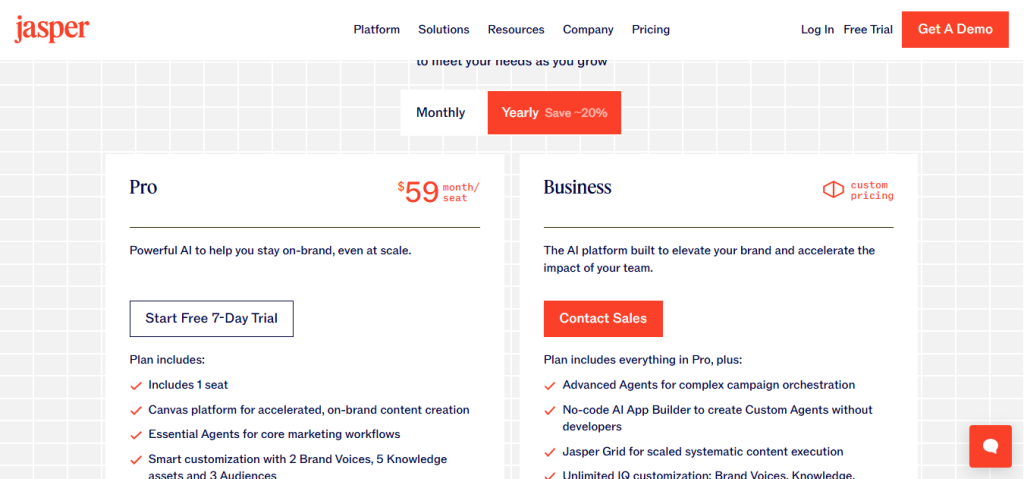
Task: Click the custom pricing cube icon
Action: pos(833,190)
